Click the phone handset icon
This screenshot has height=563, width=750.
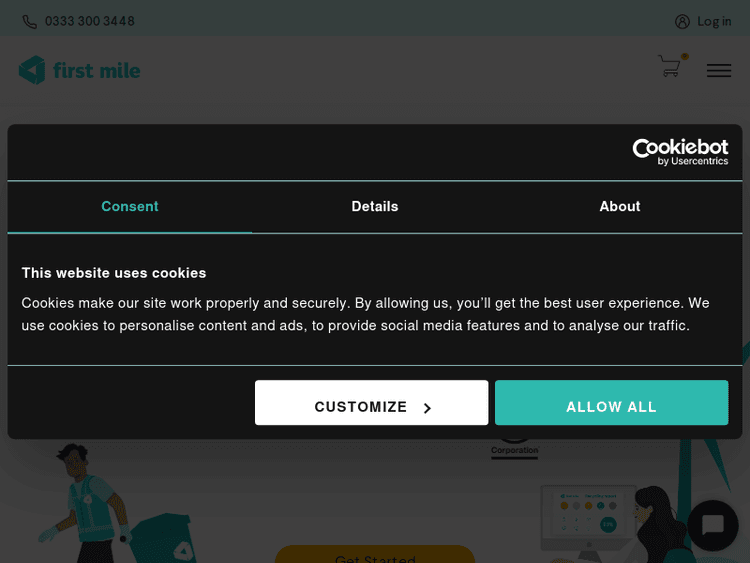point(30,21)
